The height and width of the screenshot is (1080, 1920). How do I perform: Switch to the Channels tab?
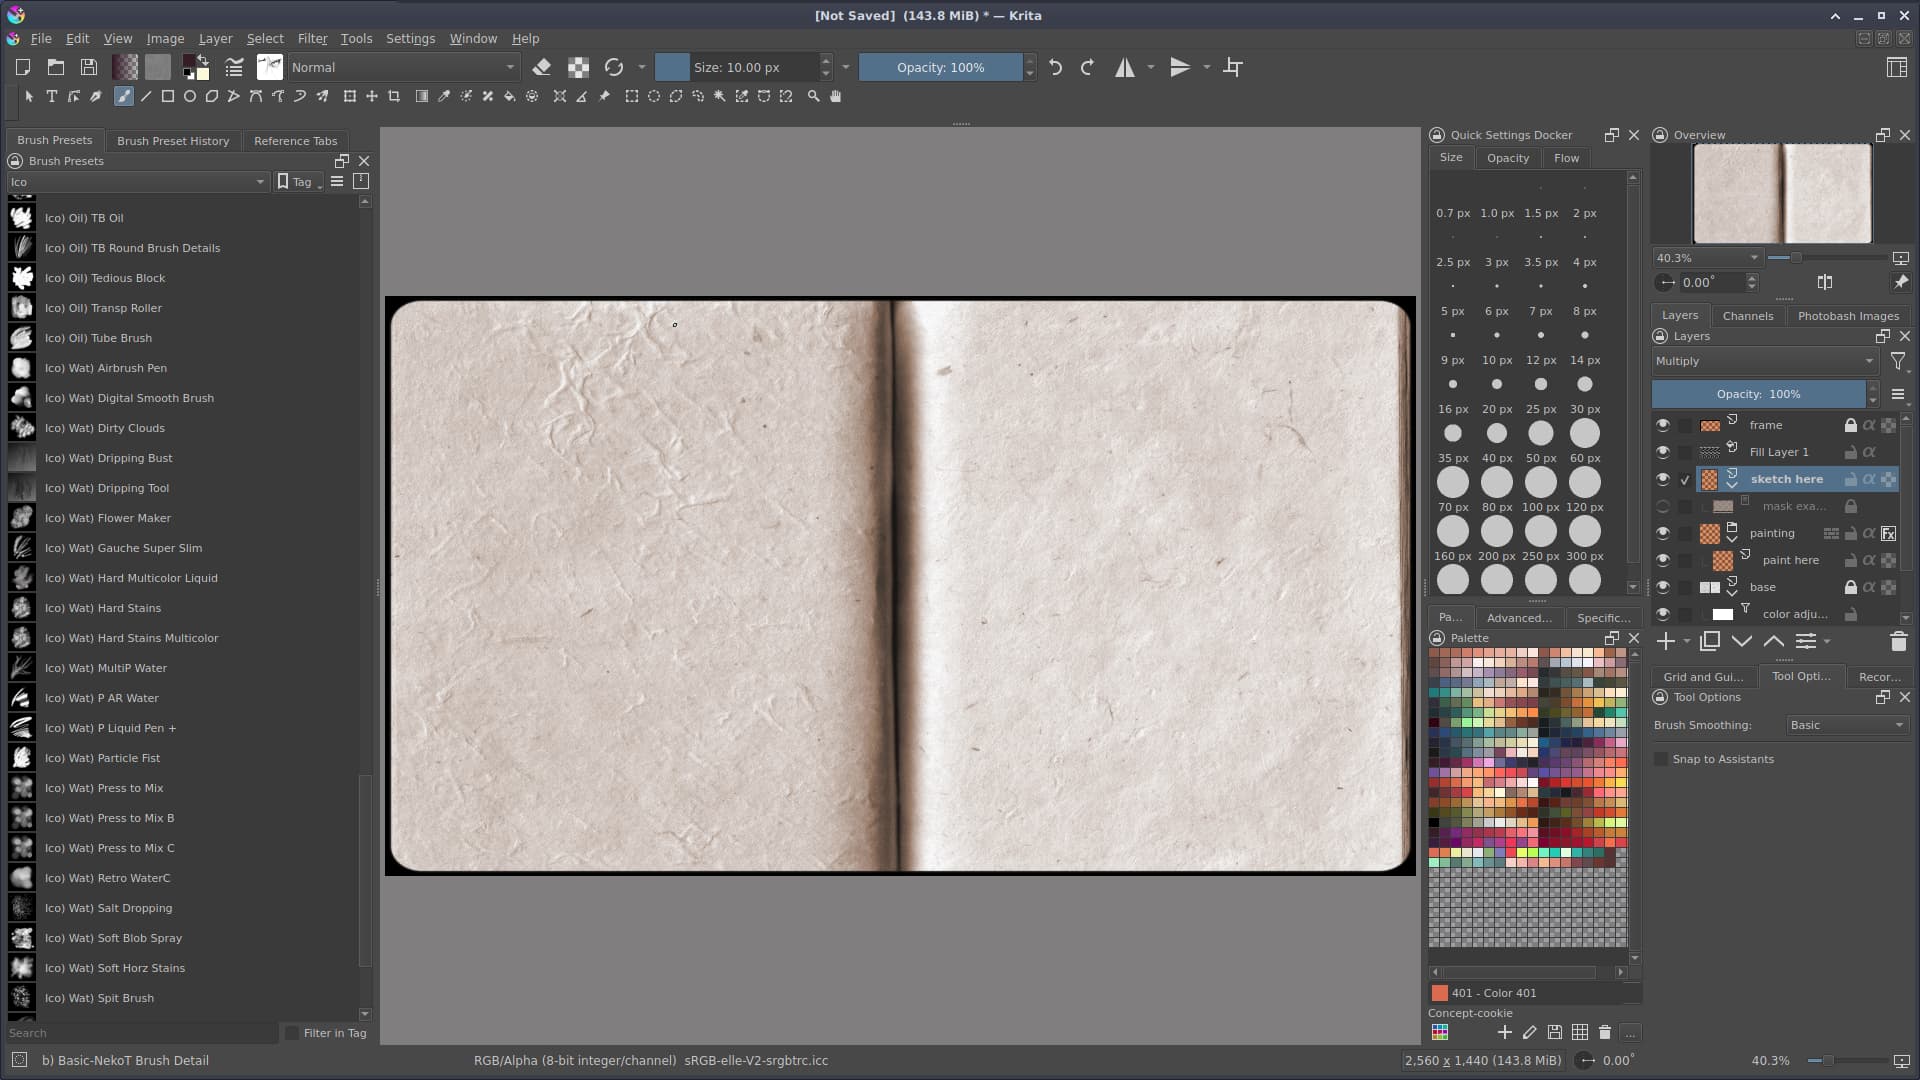[1747, 315]
